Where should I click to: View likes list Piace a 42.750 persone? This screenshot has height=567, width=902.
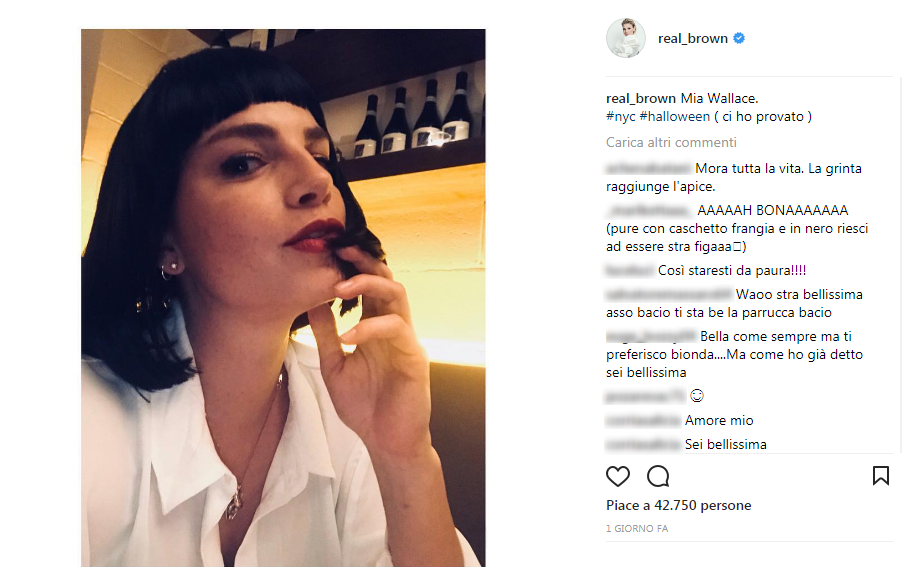click(678, 505)
